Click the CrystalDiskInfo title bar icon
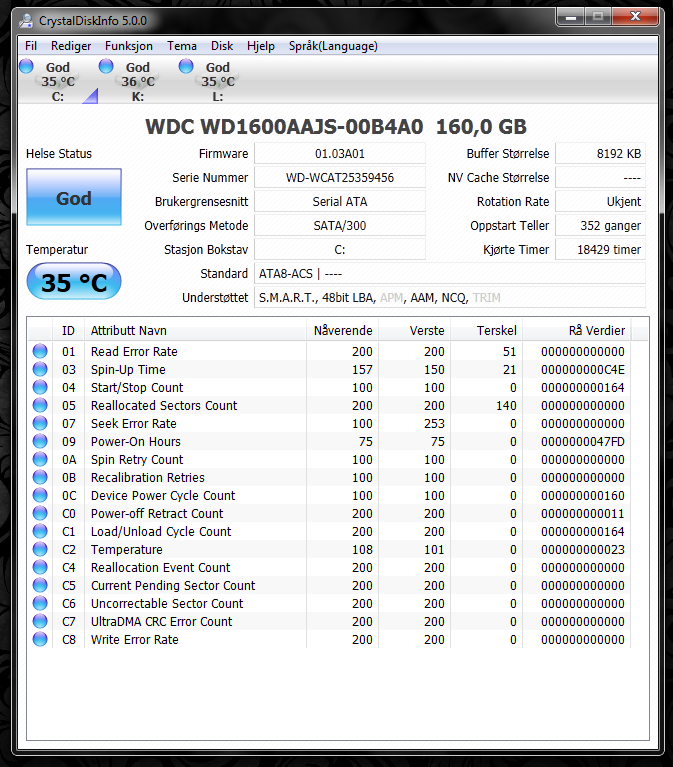The width and height of the screenshot is (673, 767). click(x=26, y=21)
